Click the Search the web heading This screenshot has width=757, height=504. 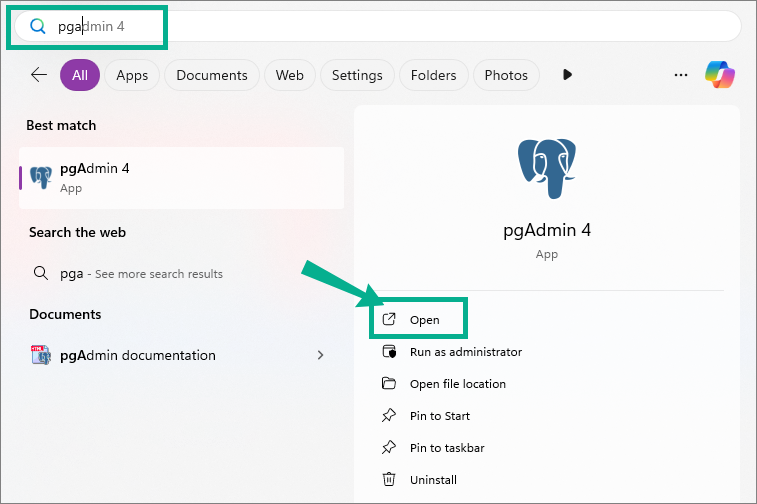point(77,232)
